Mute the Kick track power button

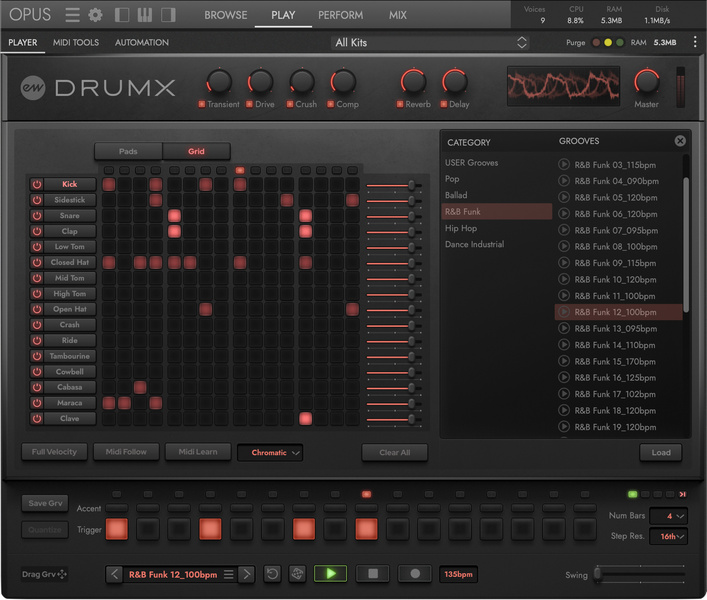(37, 184)
